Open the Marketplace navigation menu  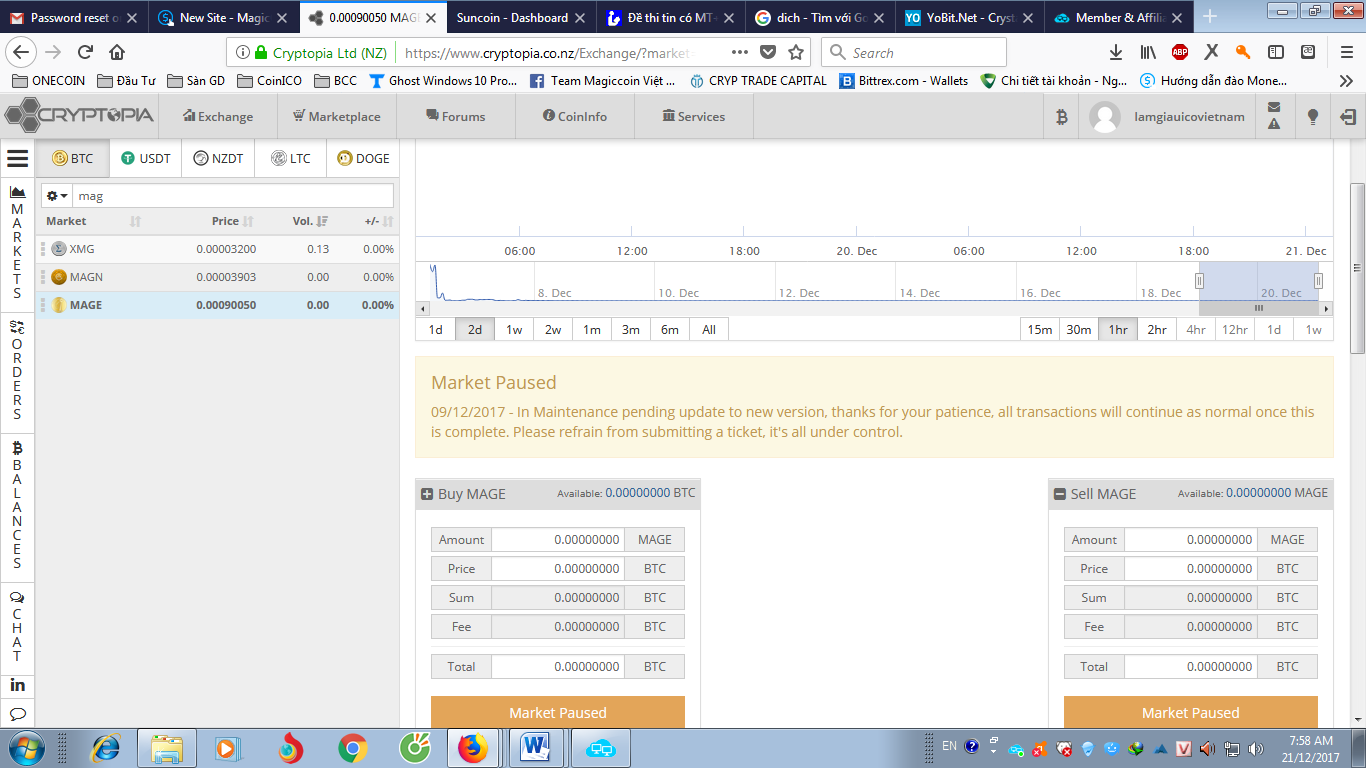(x=337, y=117)
